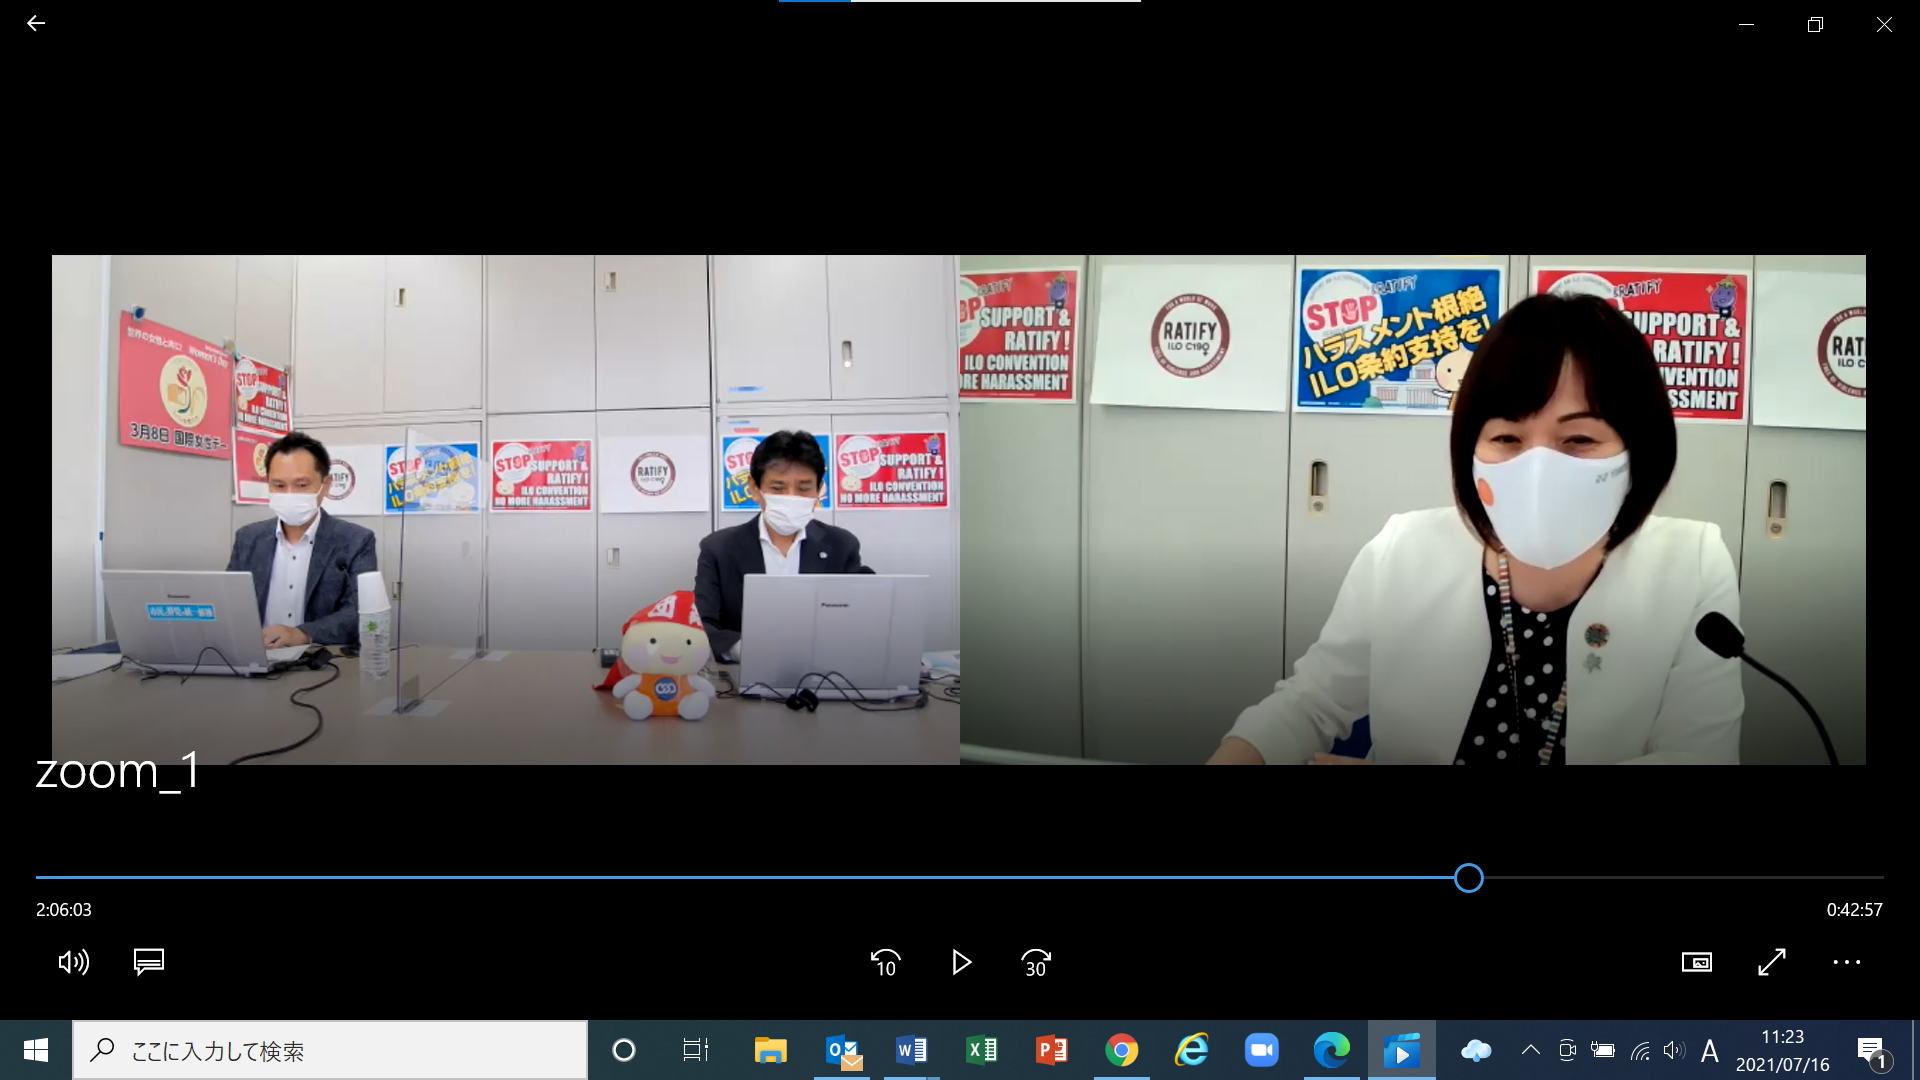Open Google Chrome from the taskbar
1920x1080 pixels.
coord(1122,1050)
